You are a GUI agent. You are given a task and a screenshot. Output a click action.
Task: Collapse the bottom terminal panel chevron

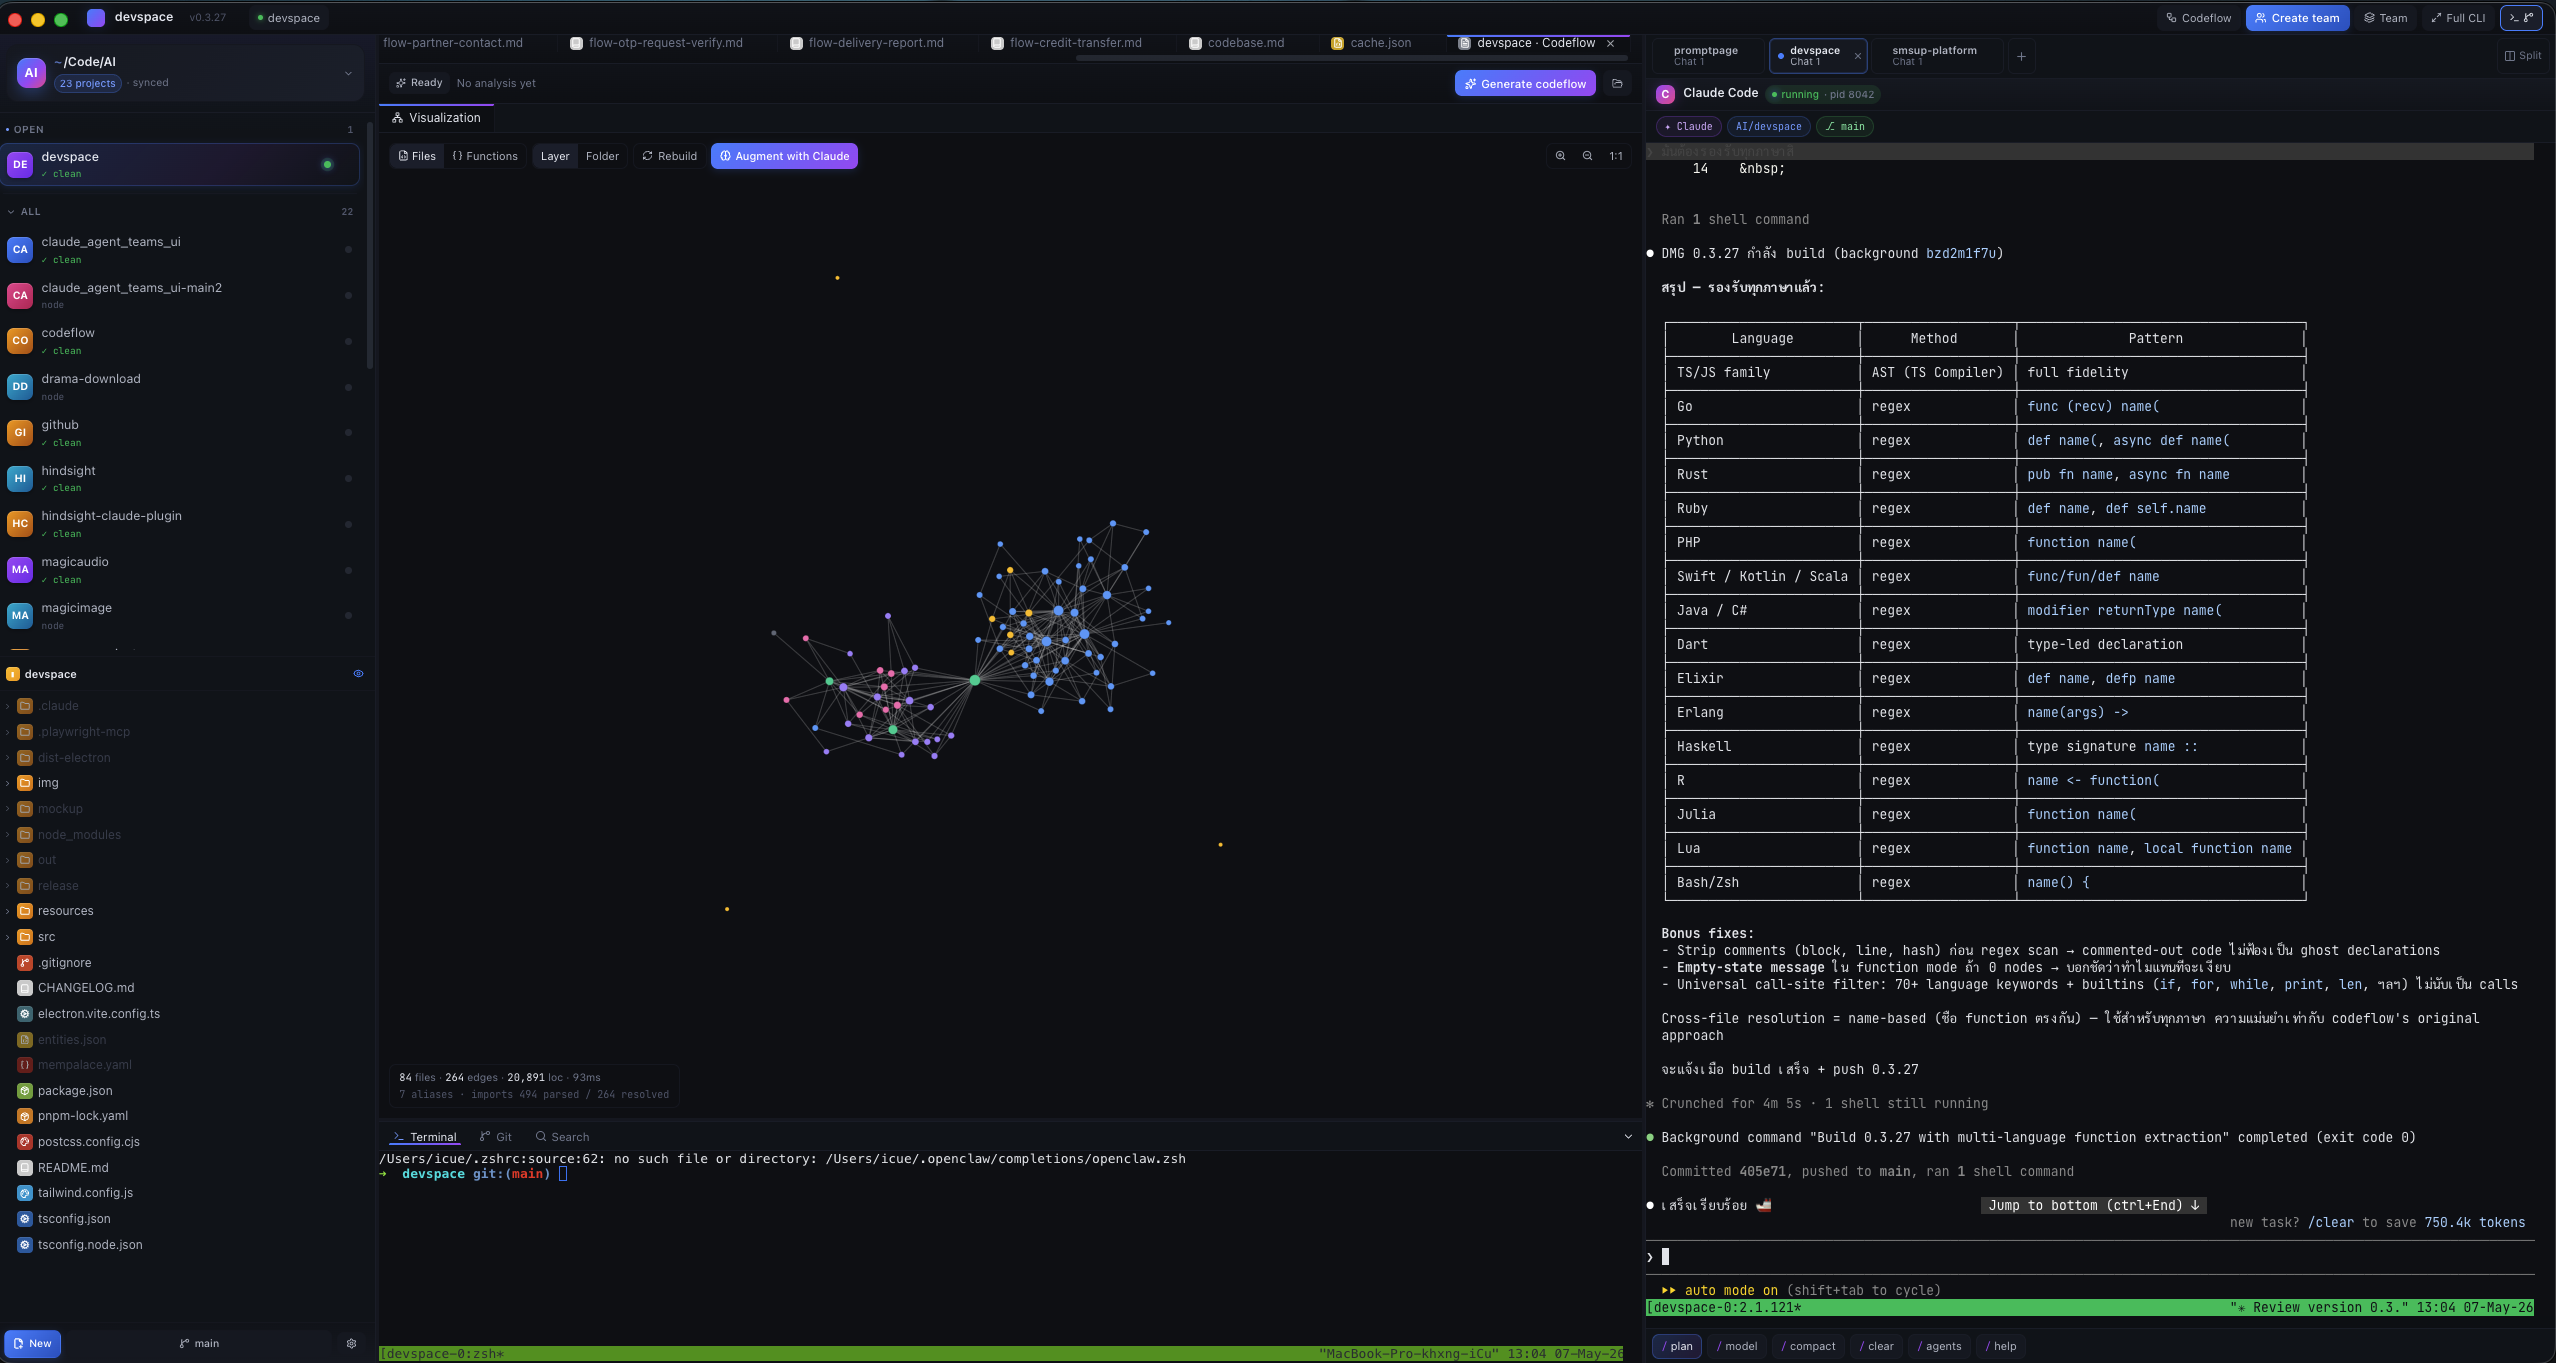pos(1628,1137)
